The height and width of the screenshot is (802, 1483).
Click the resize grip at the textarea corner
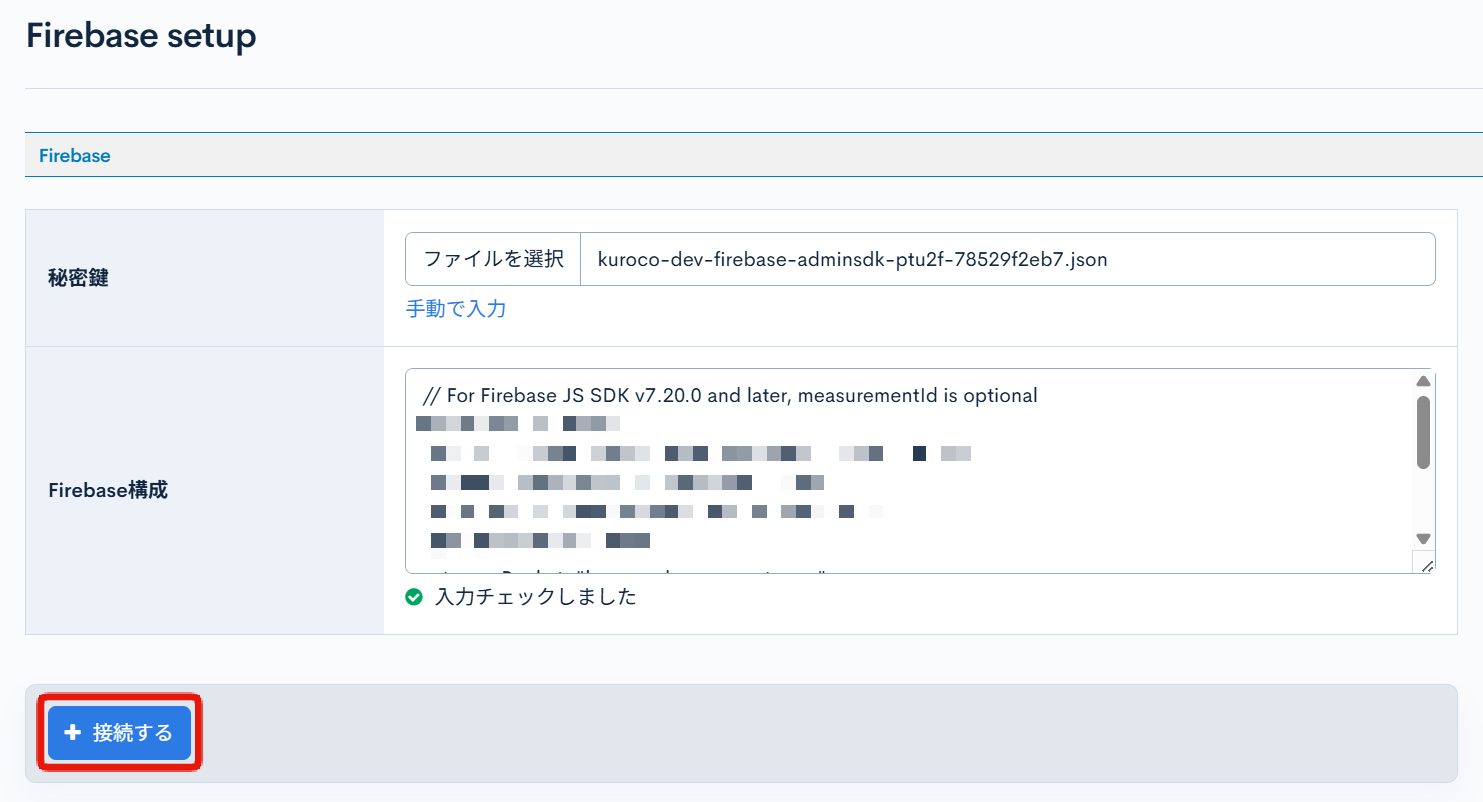pos(1427,563)
